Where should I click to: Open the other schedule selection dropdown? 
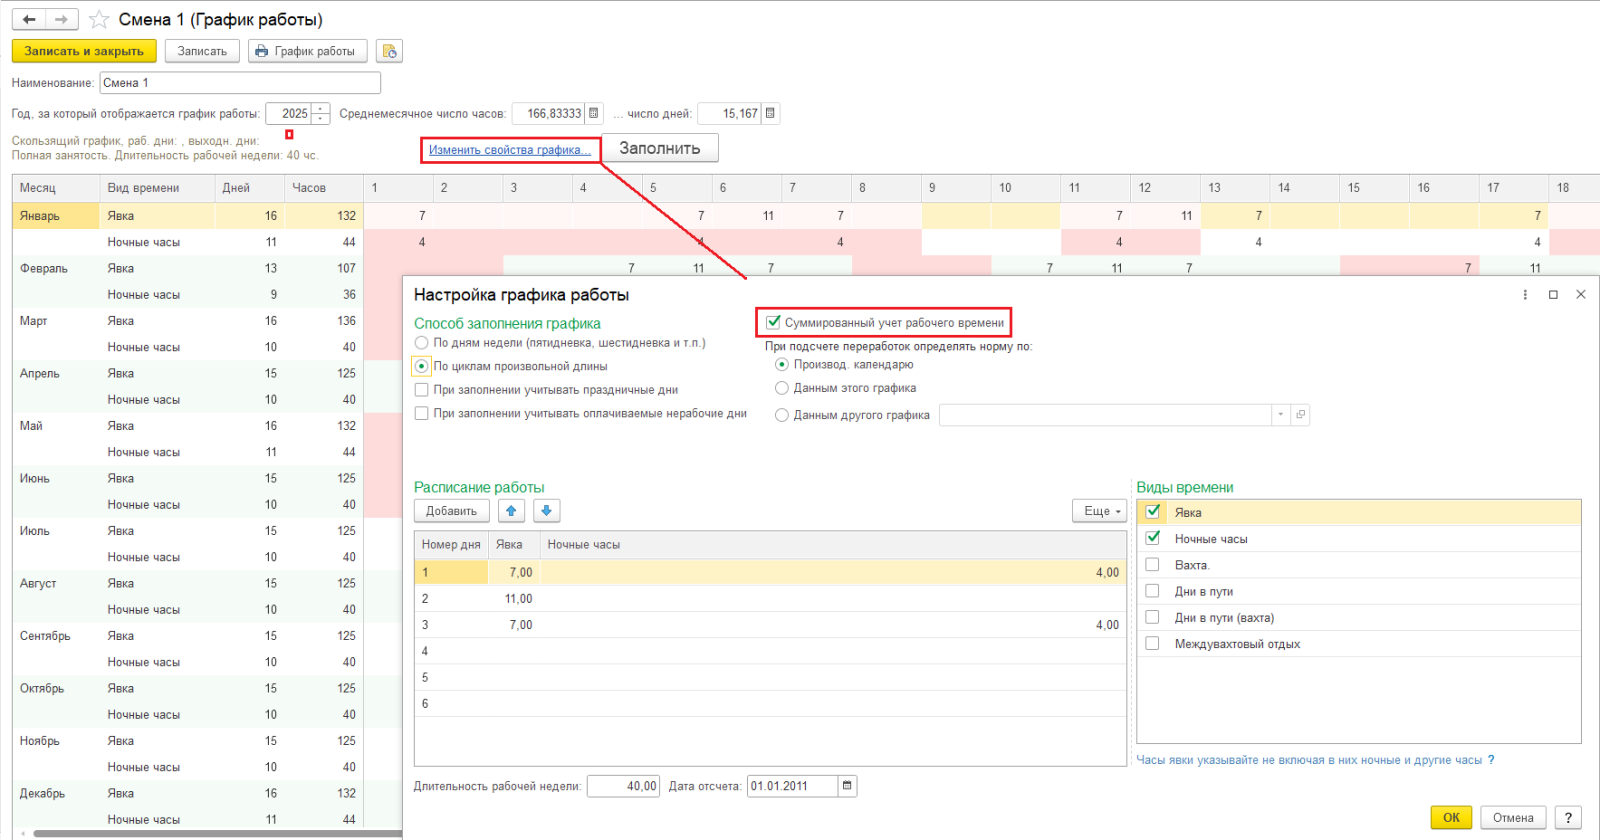tap(1280, 415)
